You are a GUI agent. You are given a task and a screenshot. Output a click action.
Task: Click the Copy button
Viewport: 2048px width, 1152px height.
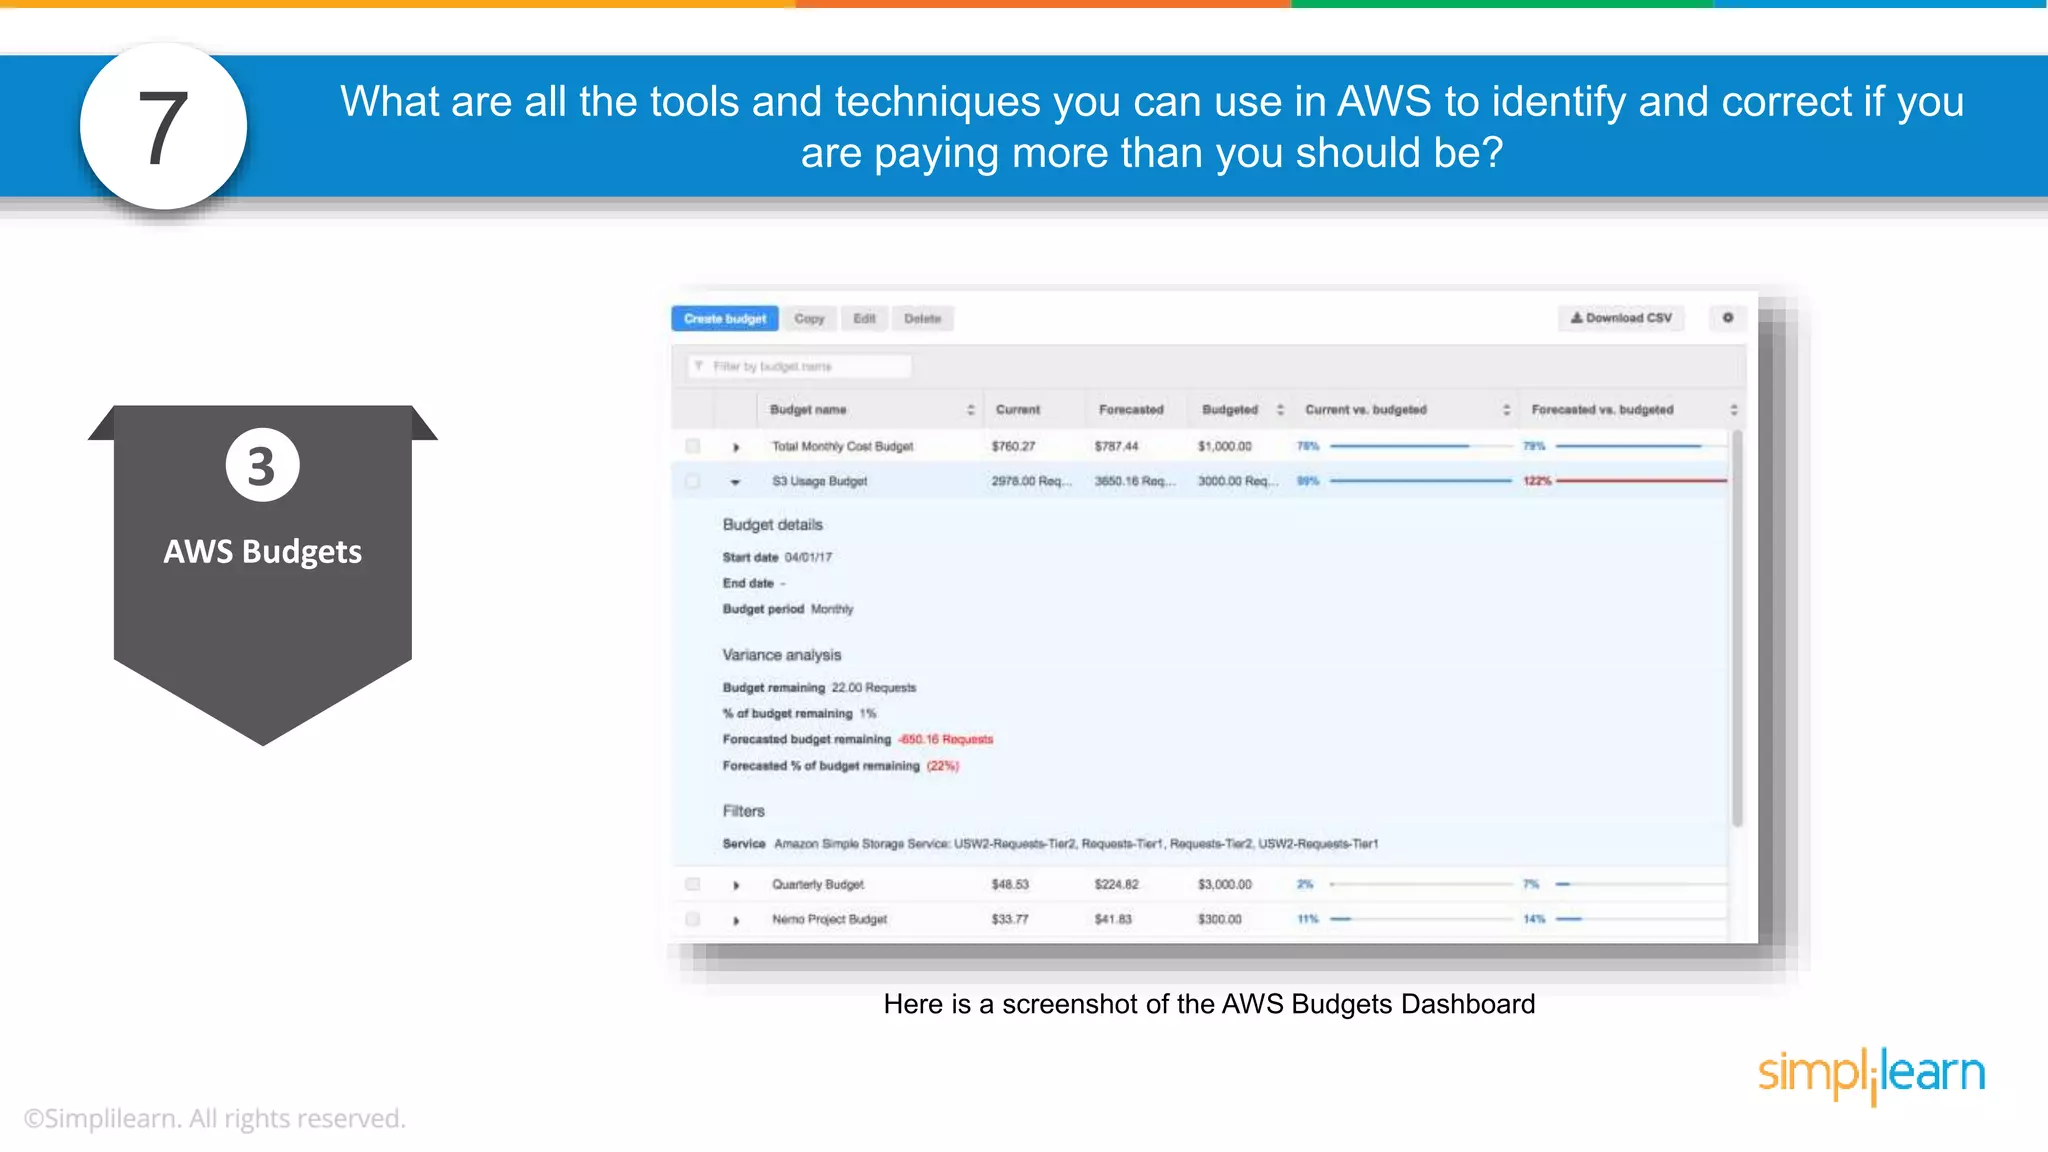[810, 319]
